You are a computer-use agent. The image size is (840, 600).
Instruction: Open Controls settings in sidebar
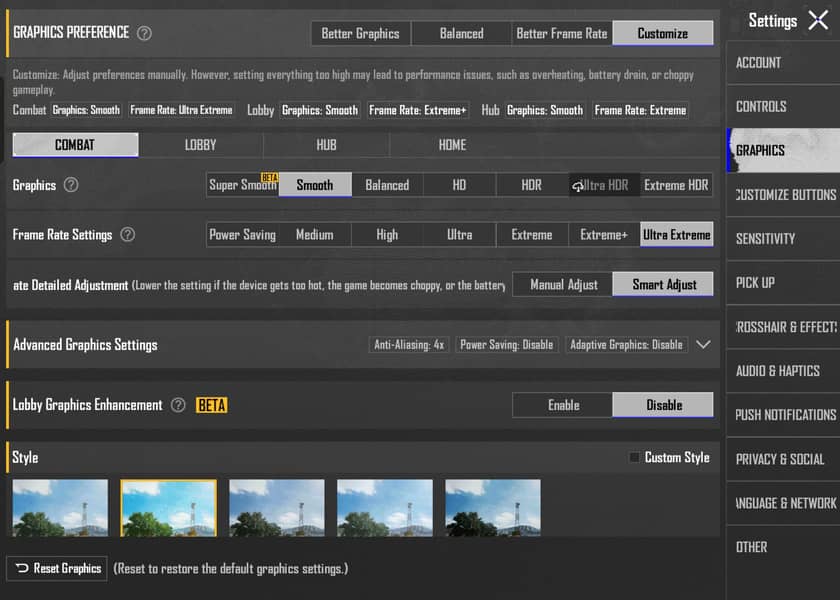point(783,106)
